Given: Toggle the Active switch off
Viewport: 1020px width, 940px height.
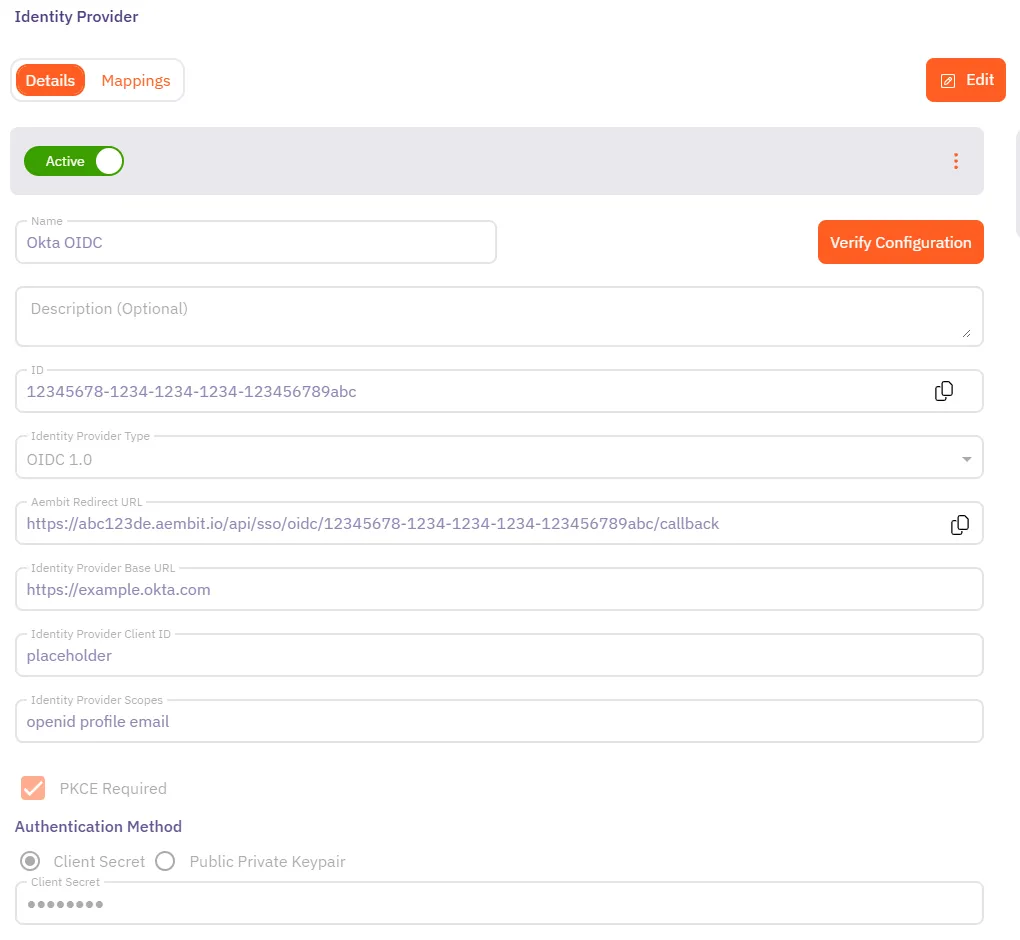Looking at the screenshot, I should (x=74, y=161).
